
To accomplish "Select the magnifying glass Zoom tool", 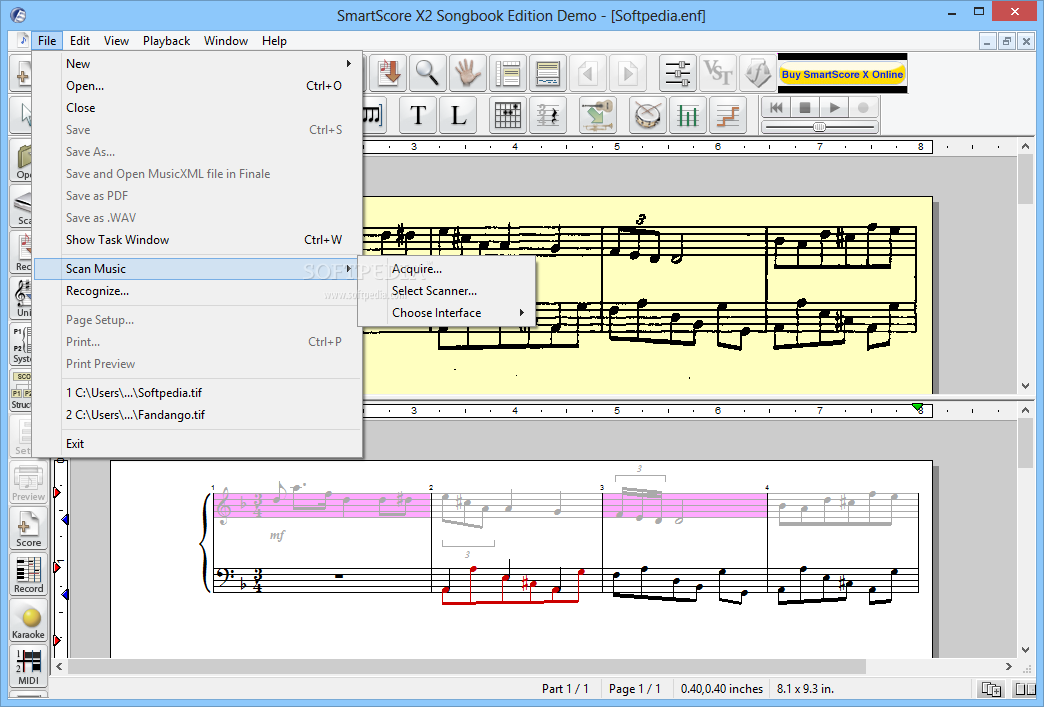I will tap(427, 73).
